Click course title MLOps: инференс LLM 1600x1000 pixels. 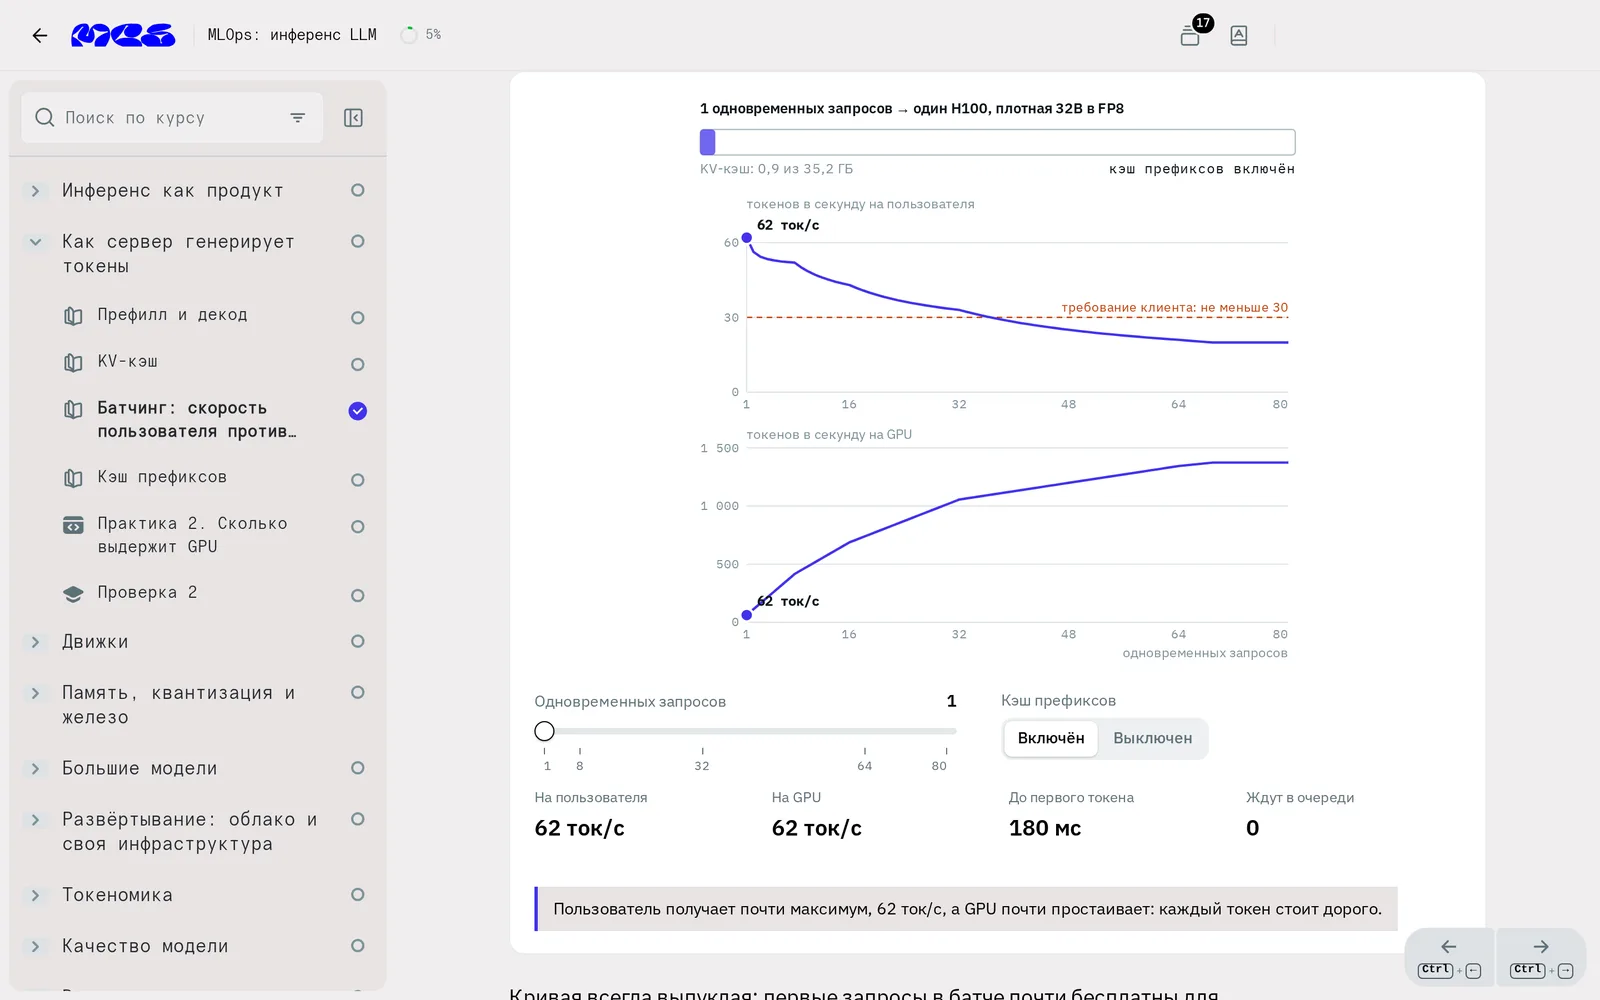292,35
